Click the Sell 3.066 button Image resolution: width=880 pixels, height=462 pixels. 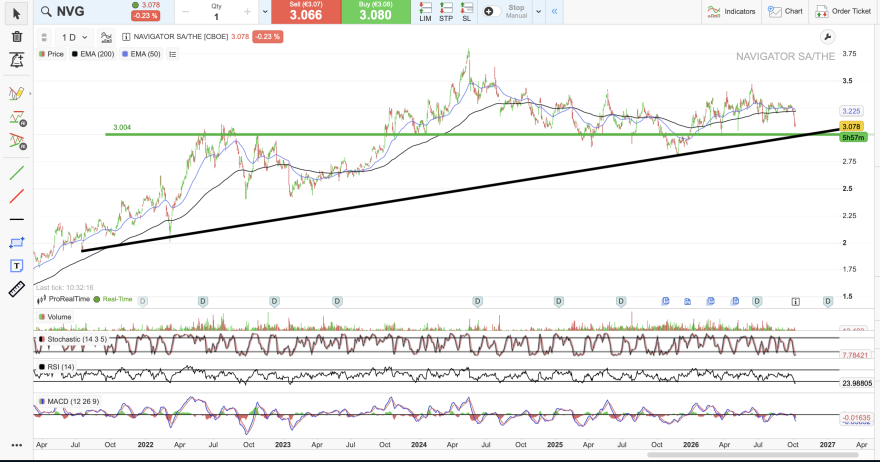(x=306, y=12)
